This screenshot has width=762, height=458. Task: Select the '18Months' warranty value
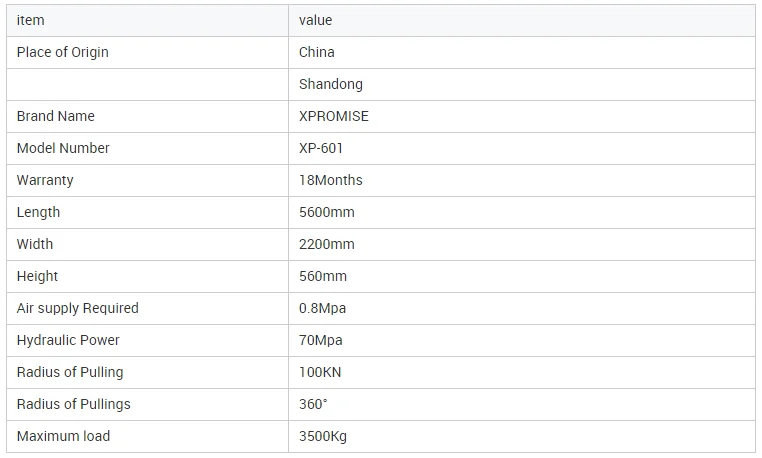pos(331,180)
